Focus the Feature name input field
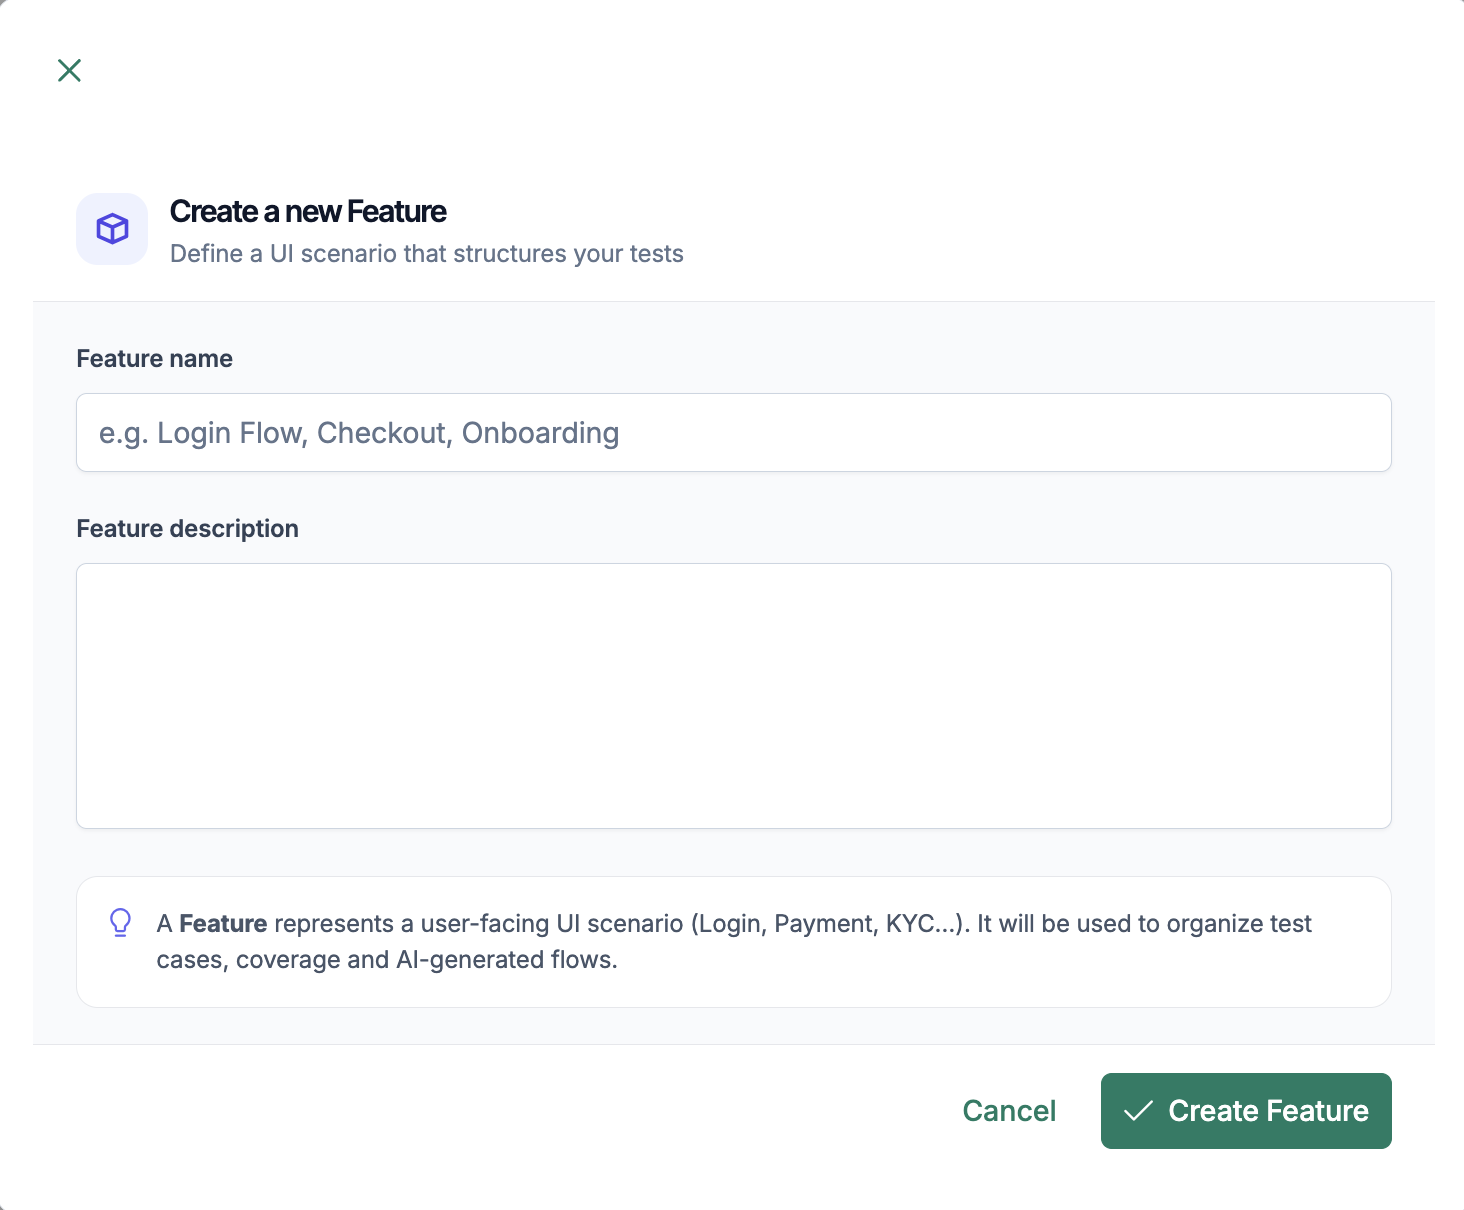This screenshot has height=1210, width=1464. (x=733, y=432)
